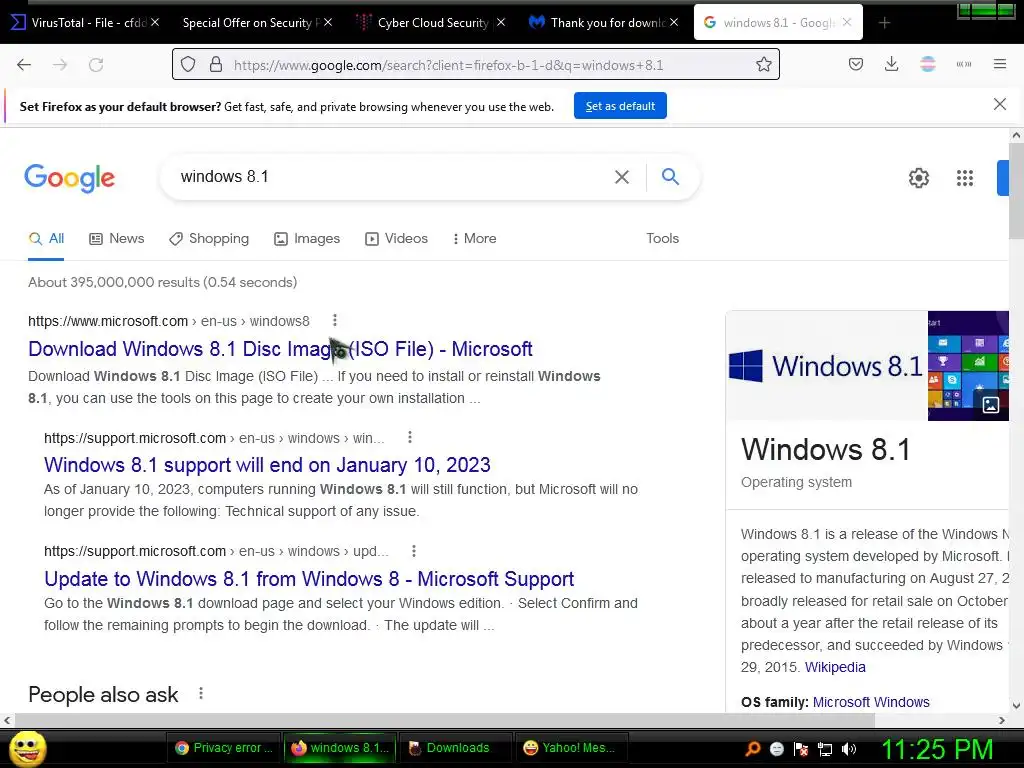The width and height of the screenshot is (1024, 768).
Task: Open options for the microsoft.com windows8 result
Action: (334, 320)
